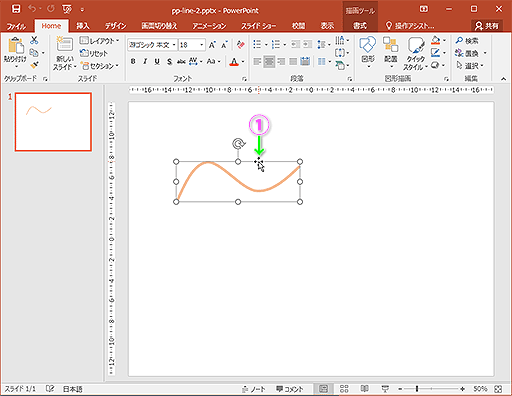512x396 pixels.
Task: Clear all formatting eraser icon
Action: point(240,45)
